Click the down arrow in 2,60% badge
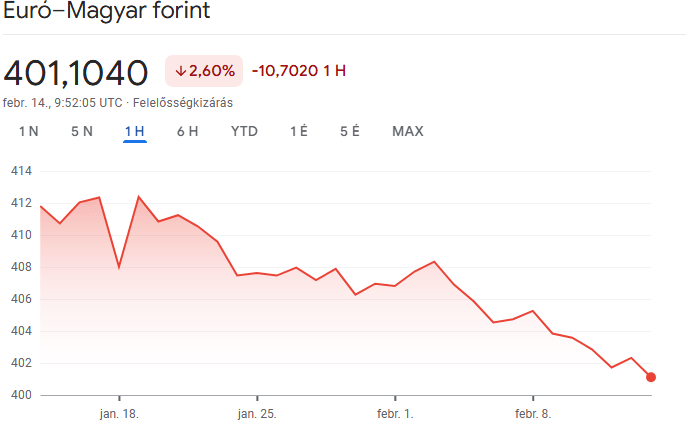Screen dimensions: 686x438 [181, 71]
